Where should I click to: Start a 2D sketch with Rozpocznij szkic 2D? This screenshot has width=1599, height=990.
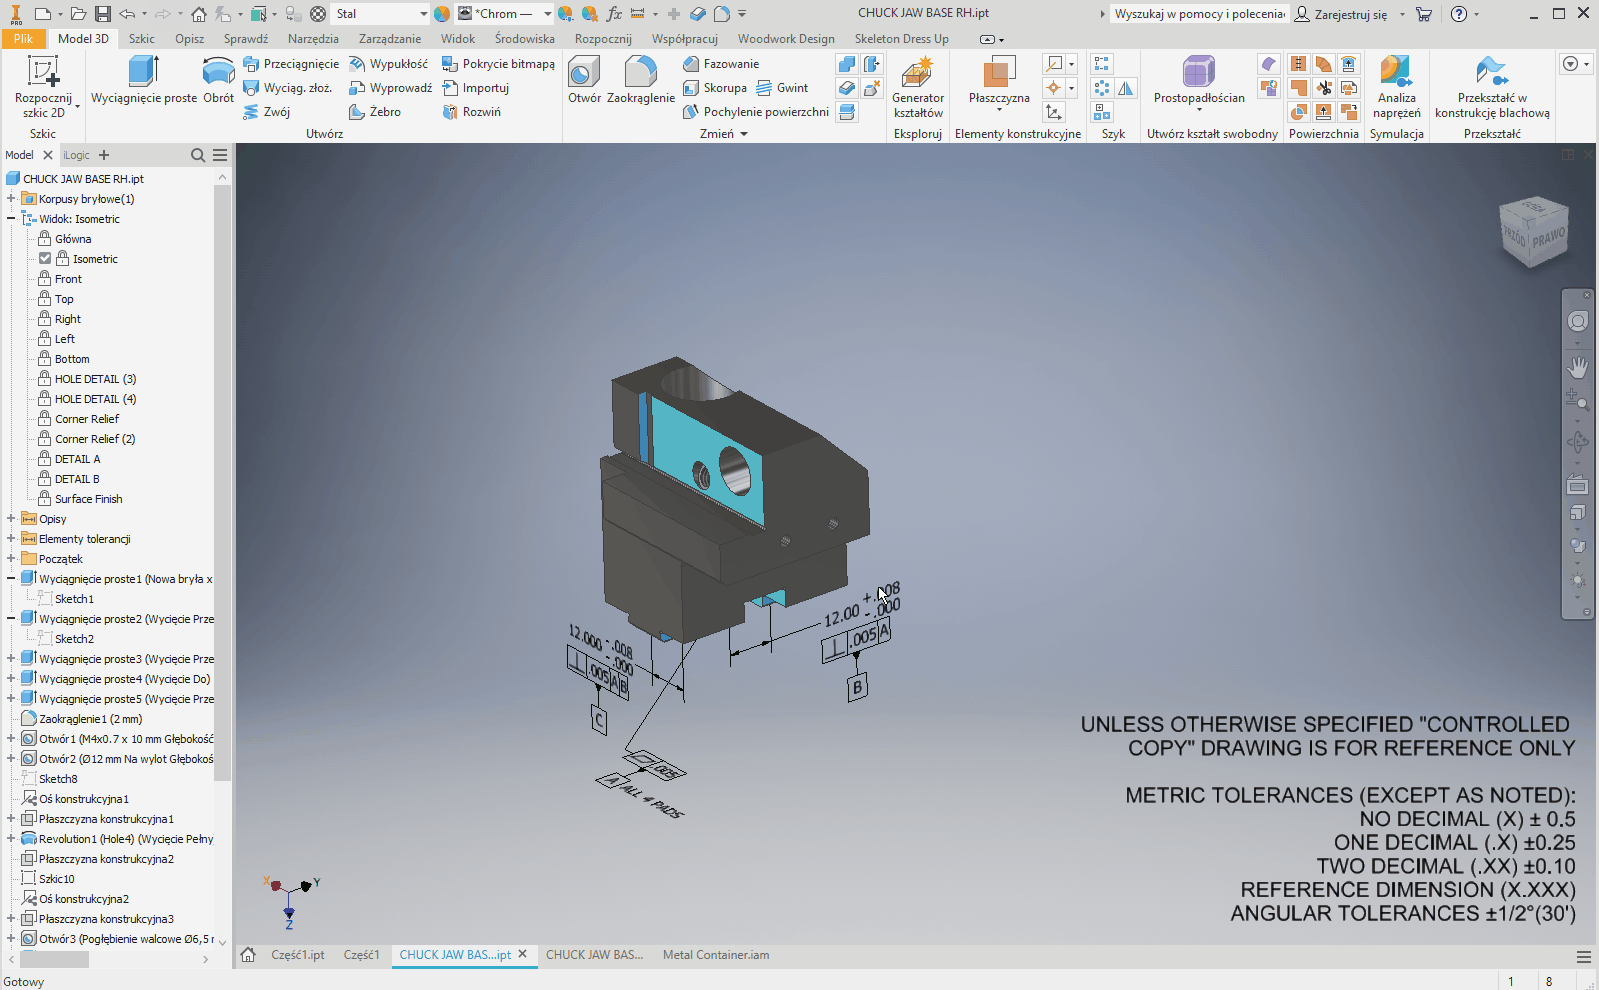tap(43, 86)
